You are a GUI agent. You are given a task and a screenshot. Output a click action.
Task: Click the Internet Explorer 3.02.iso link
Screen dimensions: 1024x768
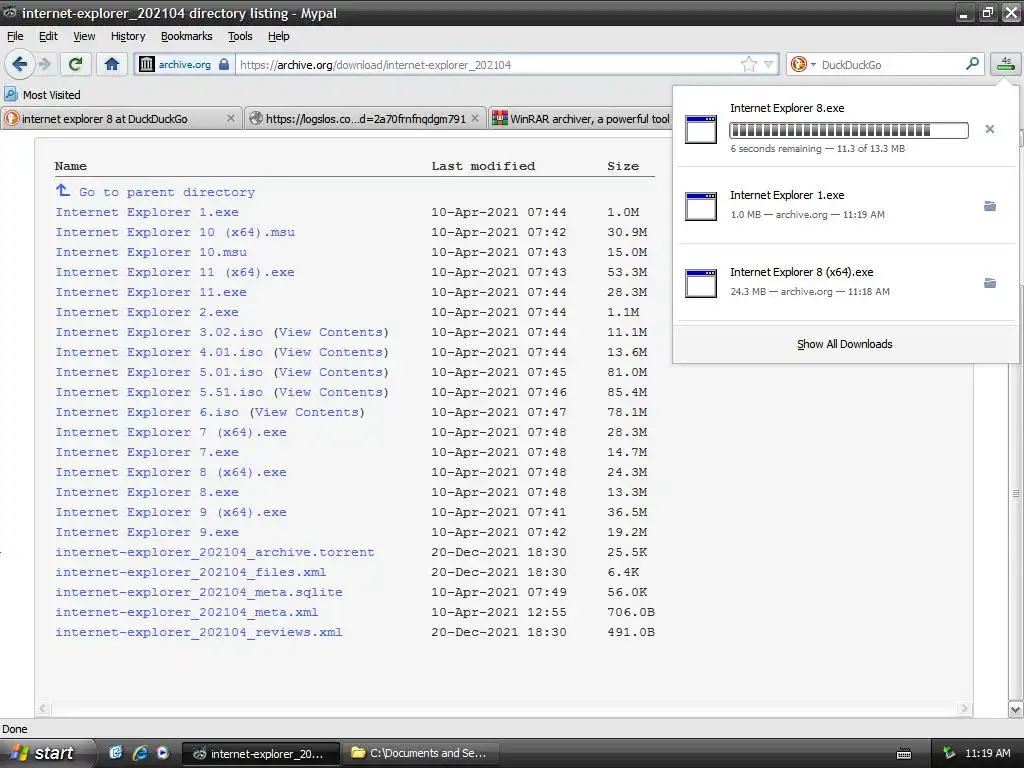click(x=159, y=332)
